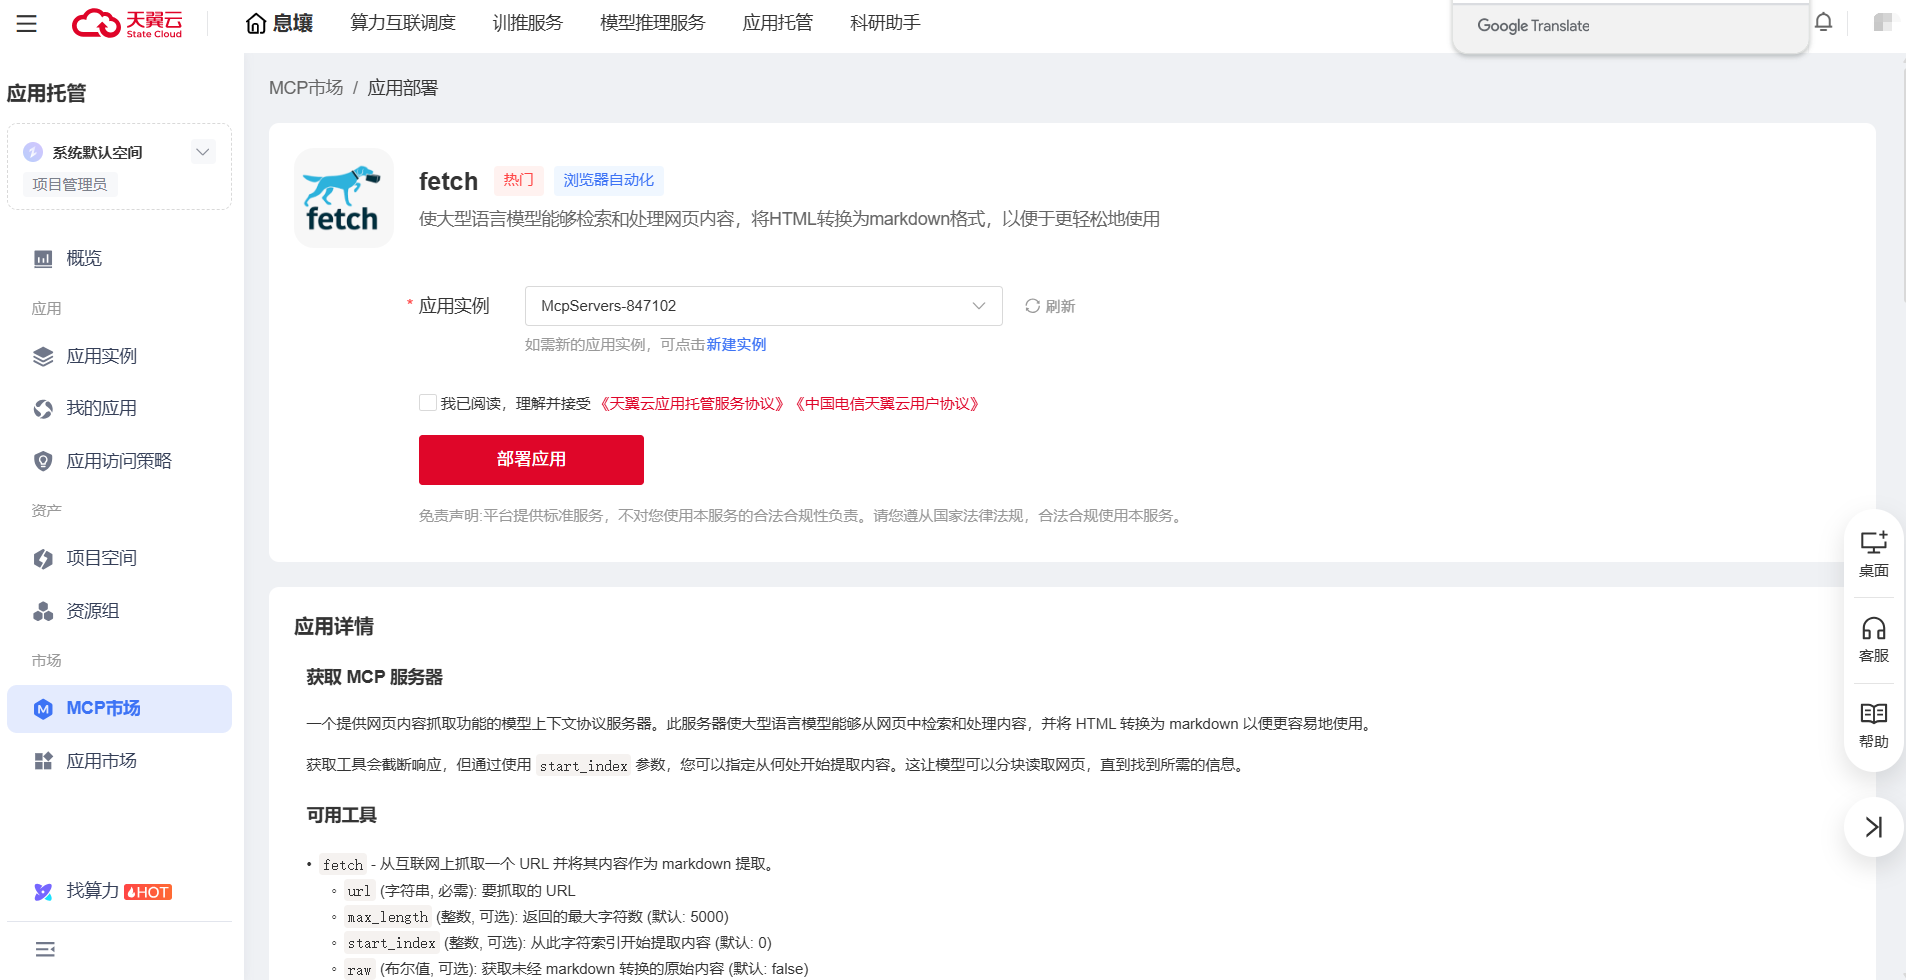Viewport: 1906px width, 980px height.
Task: Open 《中国电信天翼云用户协议》 link
Action: 888,404
